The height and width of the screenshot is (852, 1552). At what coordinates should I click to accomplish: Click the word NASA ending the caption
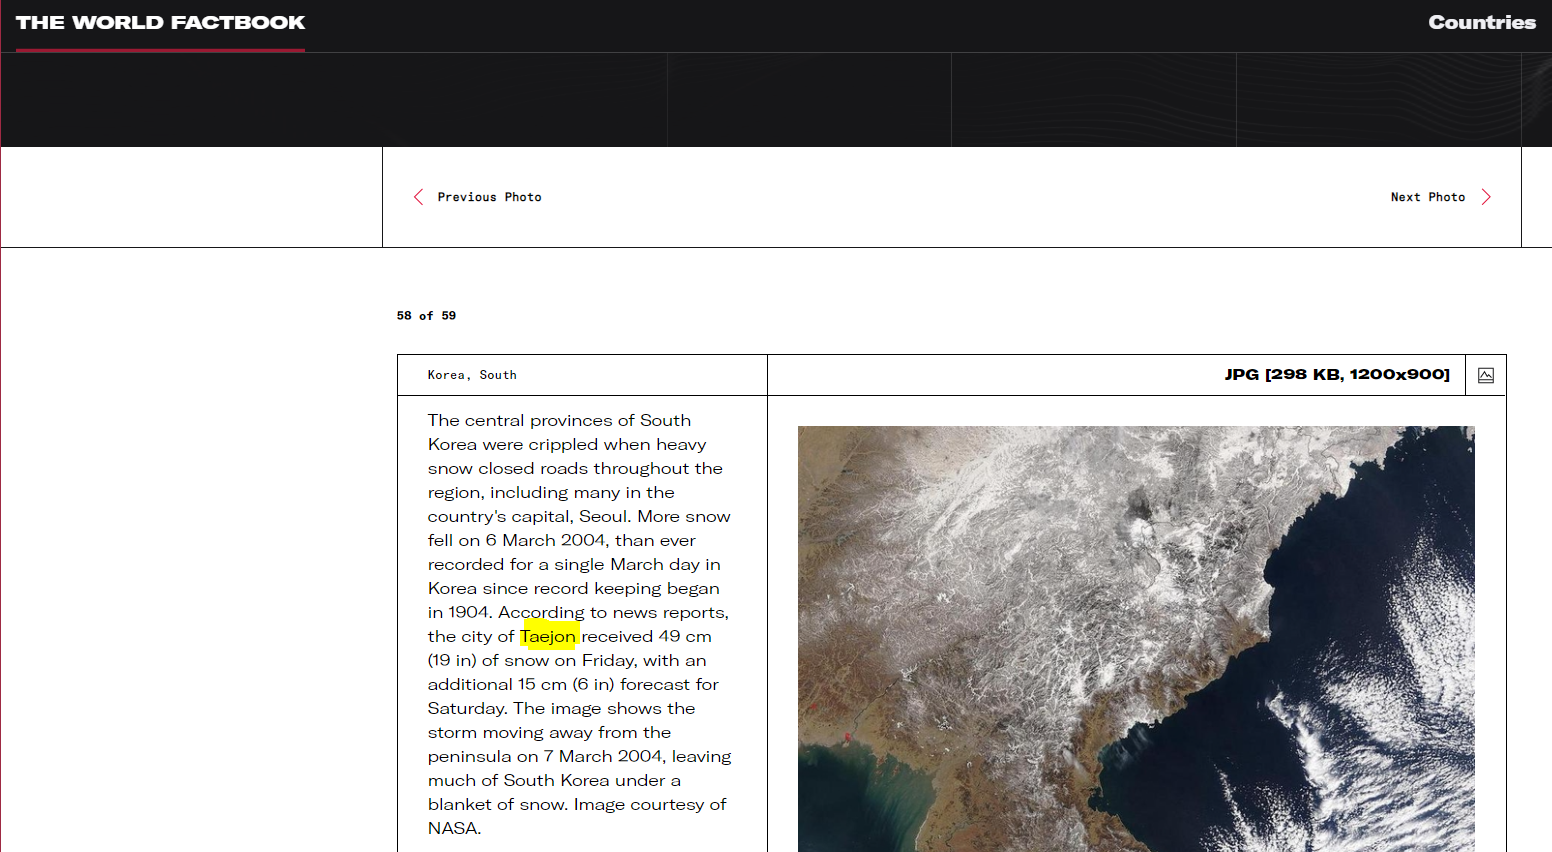click(453, 828)
